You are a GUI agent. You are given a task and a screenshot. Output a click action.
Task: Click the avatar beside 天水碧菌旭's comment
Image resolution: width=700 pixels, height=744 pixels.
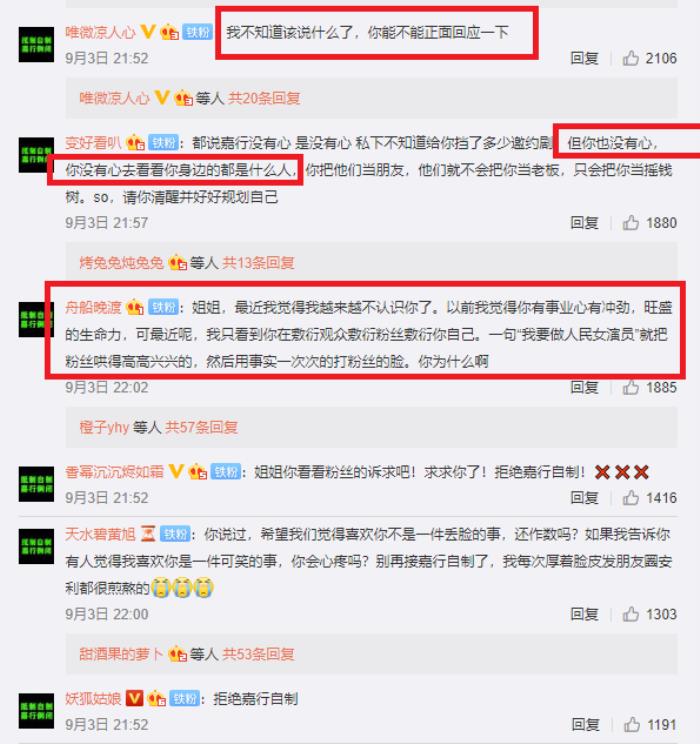pyautogui.click(x=36, y=546)
